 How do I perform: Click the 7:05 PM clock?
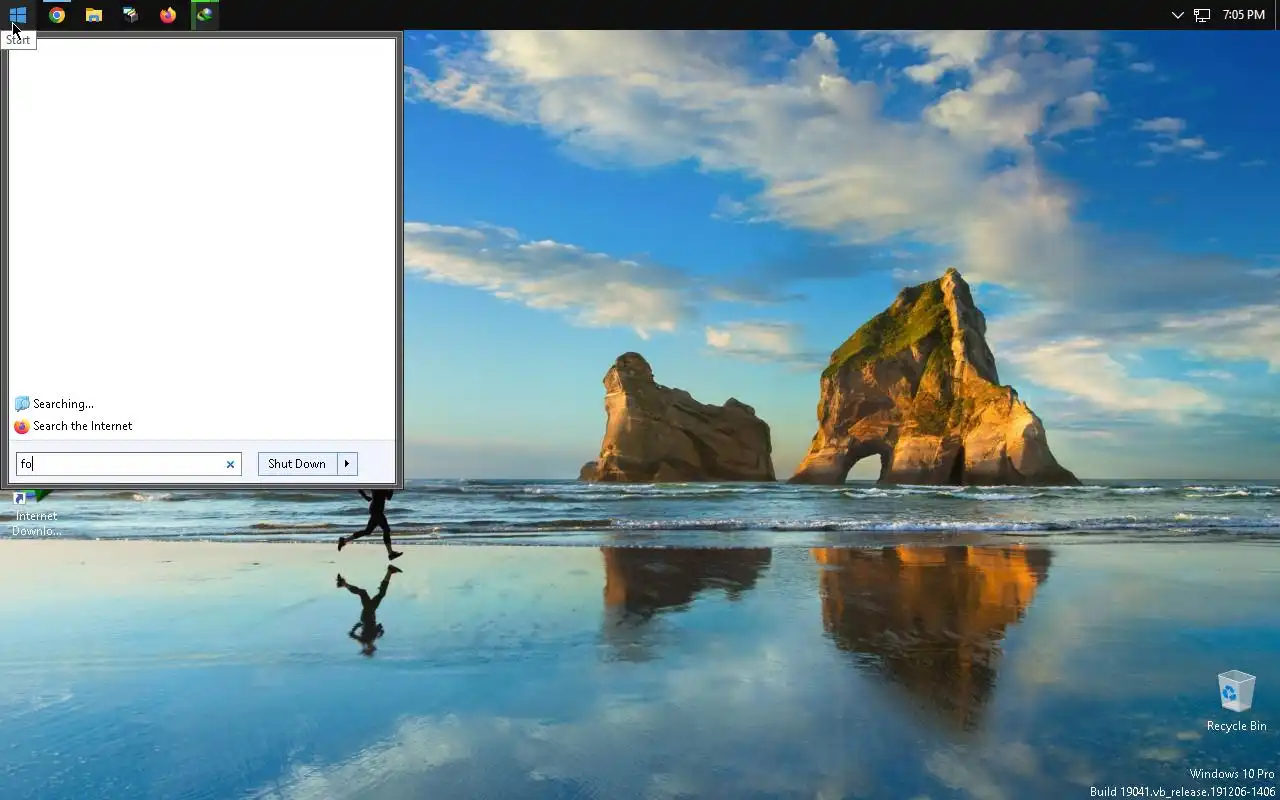[1244, 15]
